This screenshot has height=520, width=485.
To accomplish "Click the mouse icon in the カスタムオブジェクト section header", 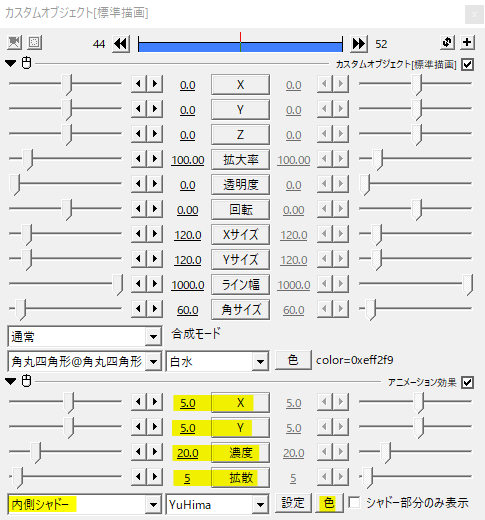I will [x=26, y=63].
